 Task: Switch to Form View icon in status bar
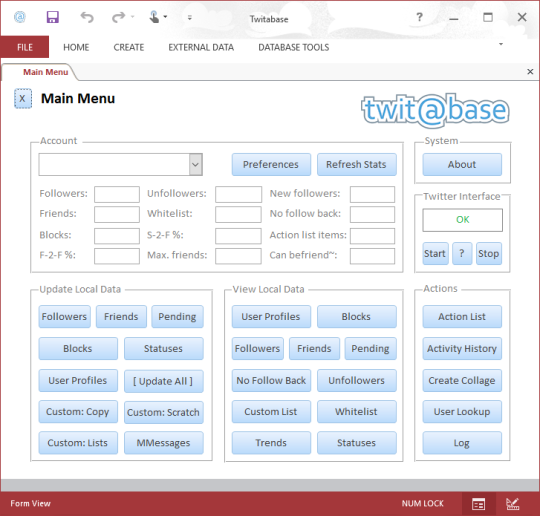pos(478,504)
